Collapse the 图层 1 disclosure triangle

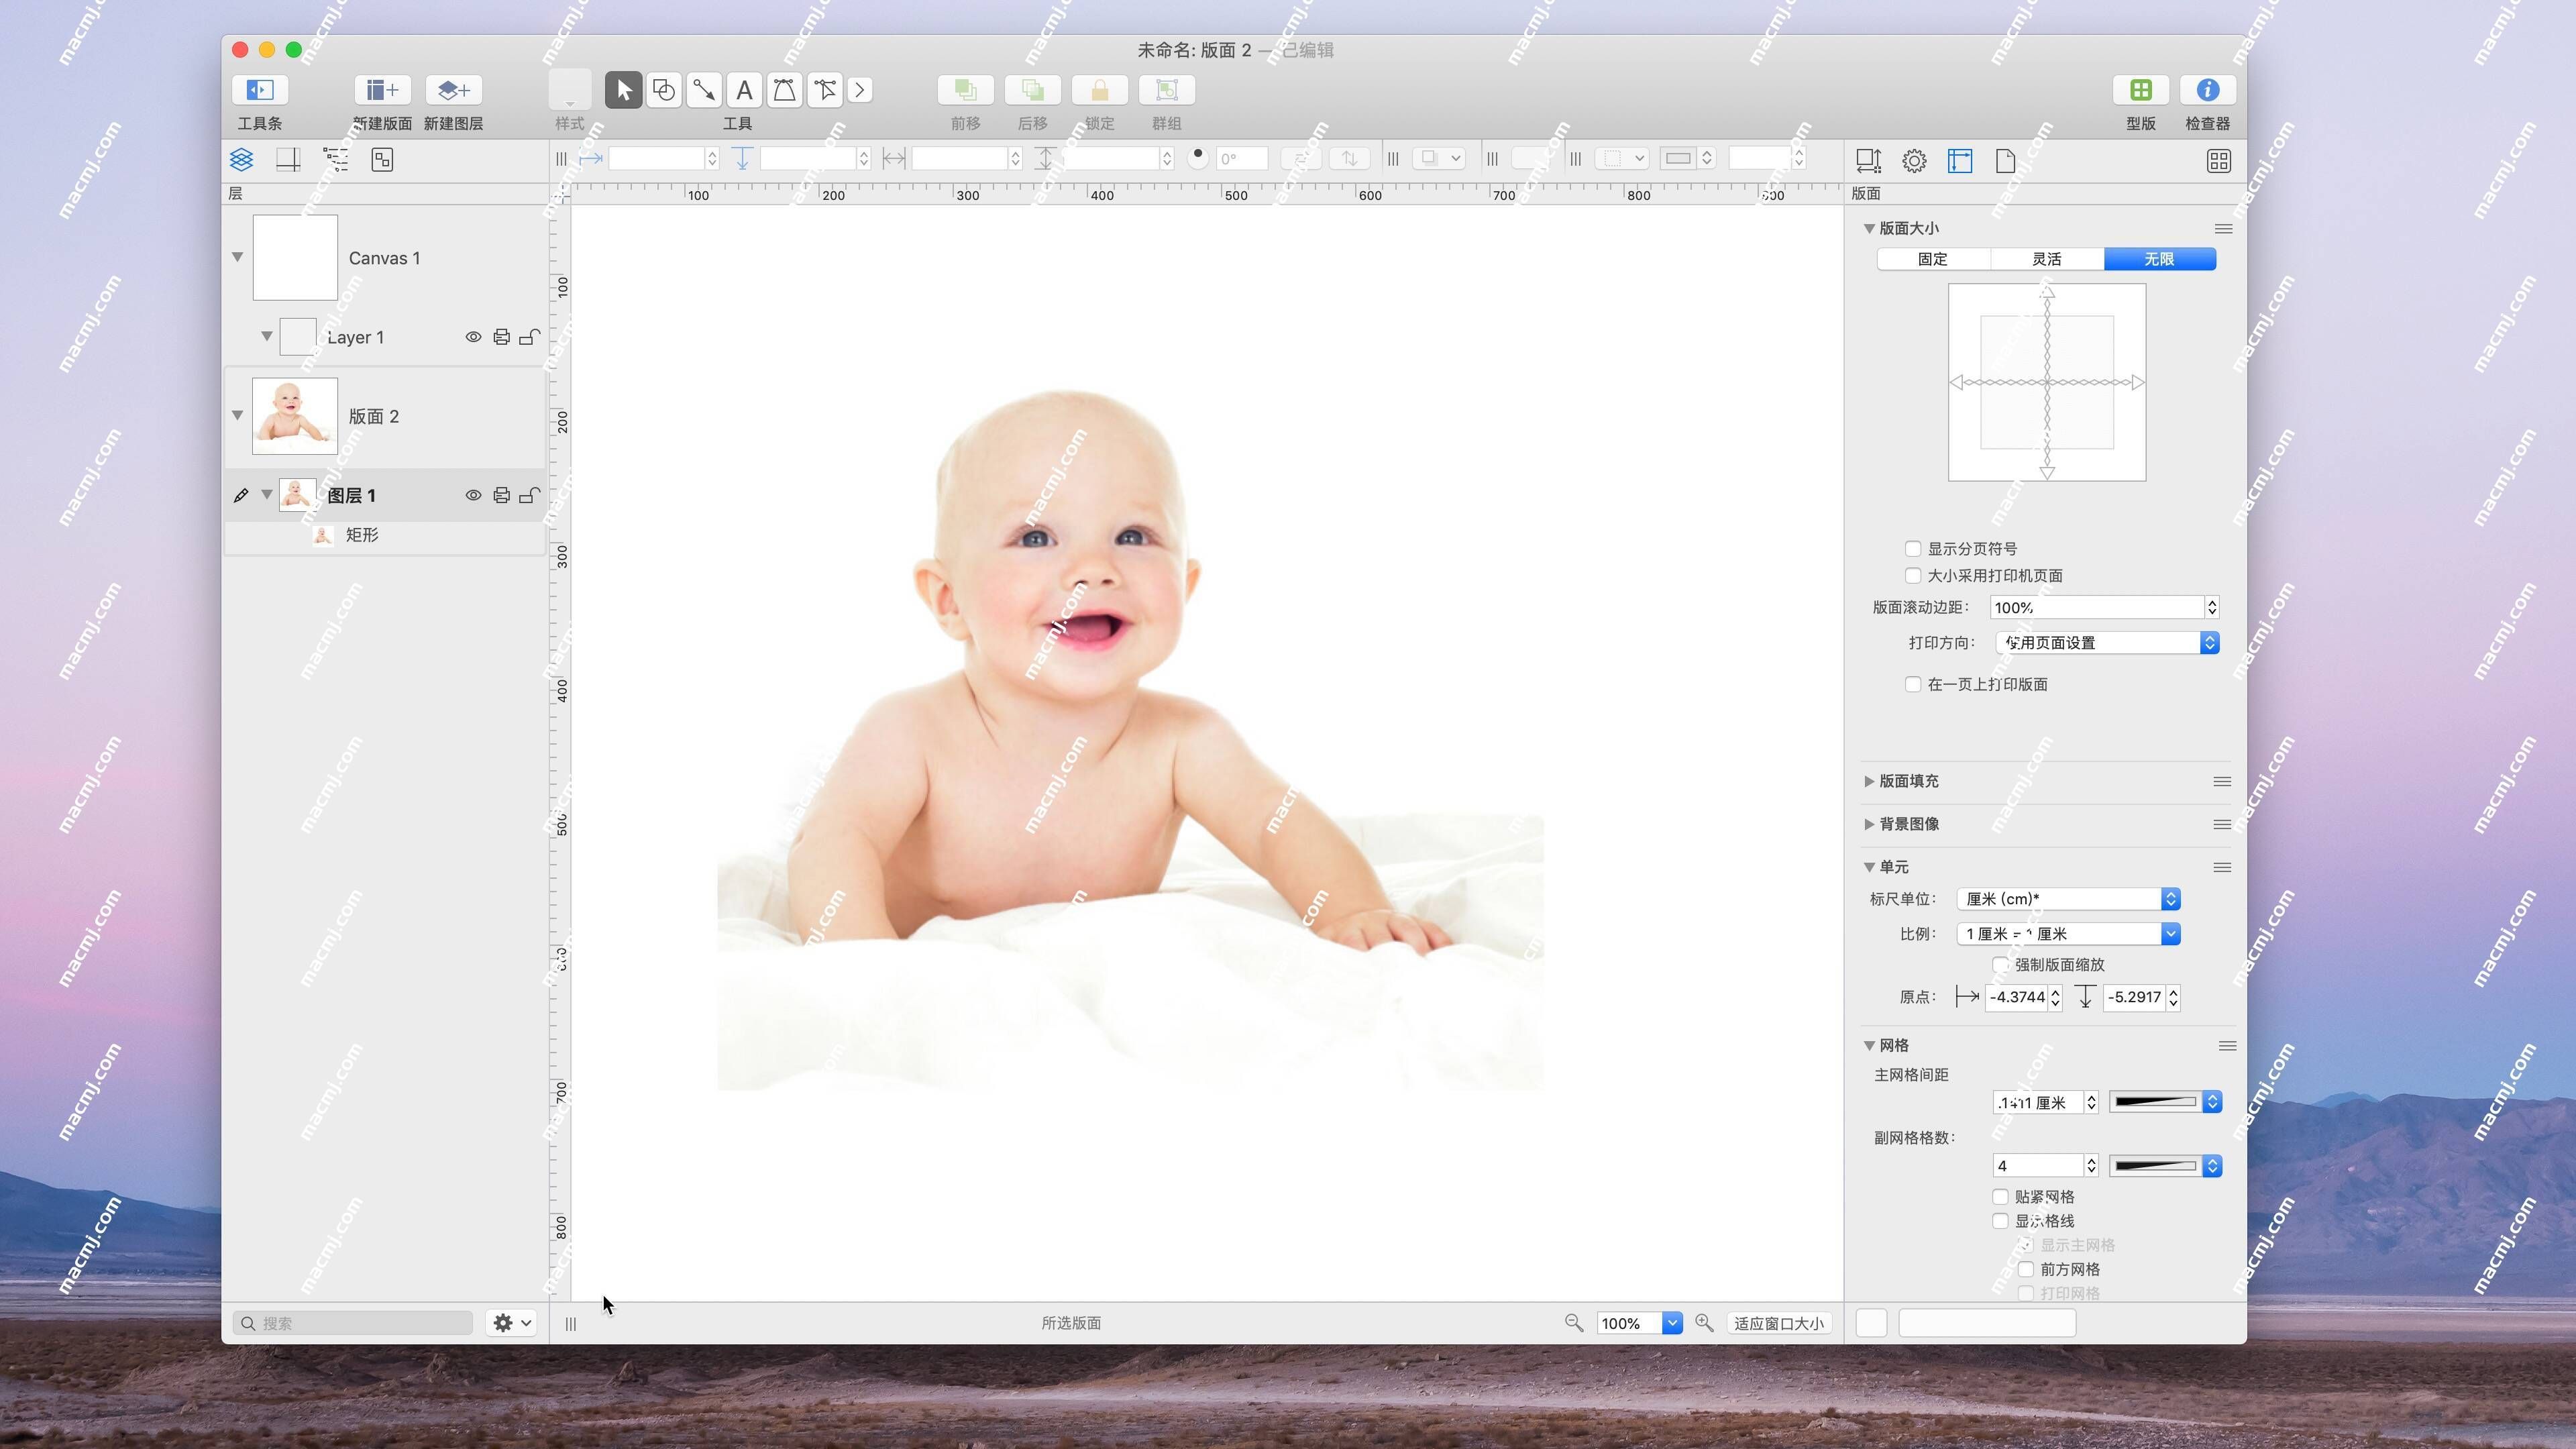(x=267, y=494)
